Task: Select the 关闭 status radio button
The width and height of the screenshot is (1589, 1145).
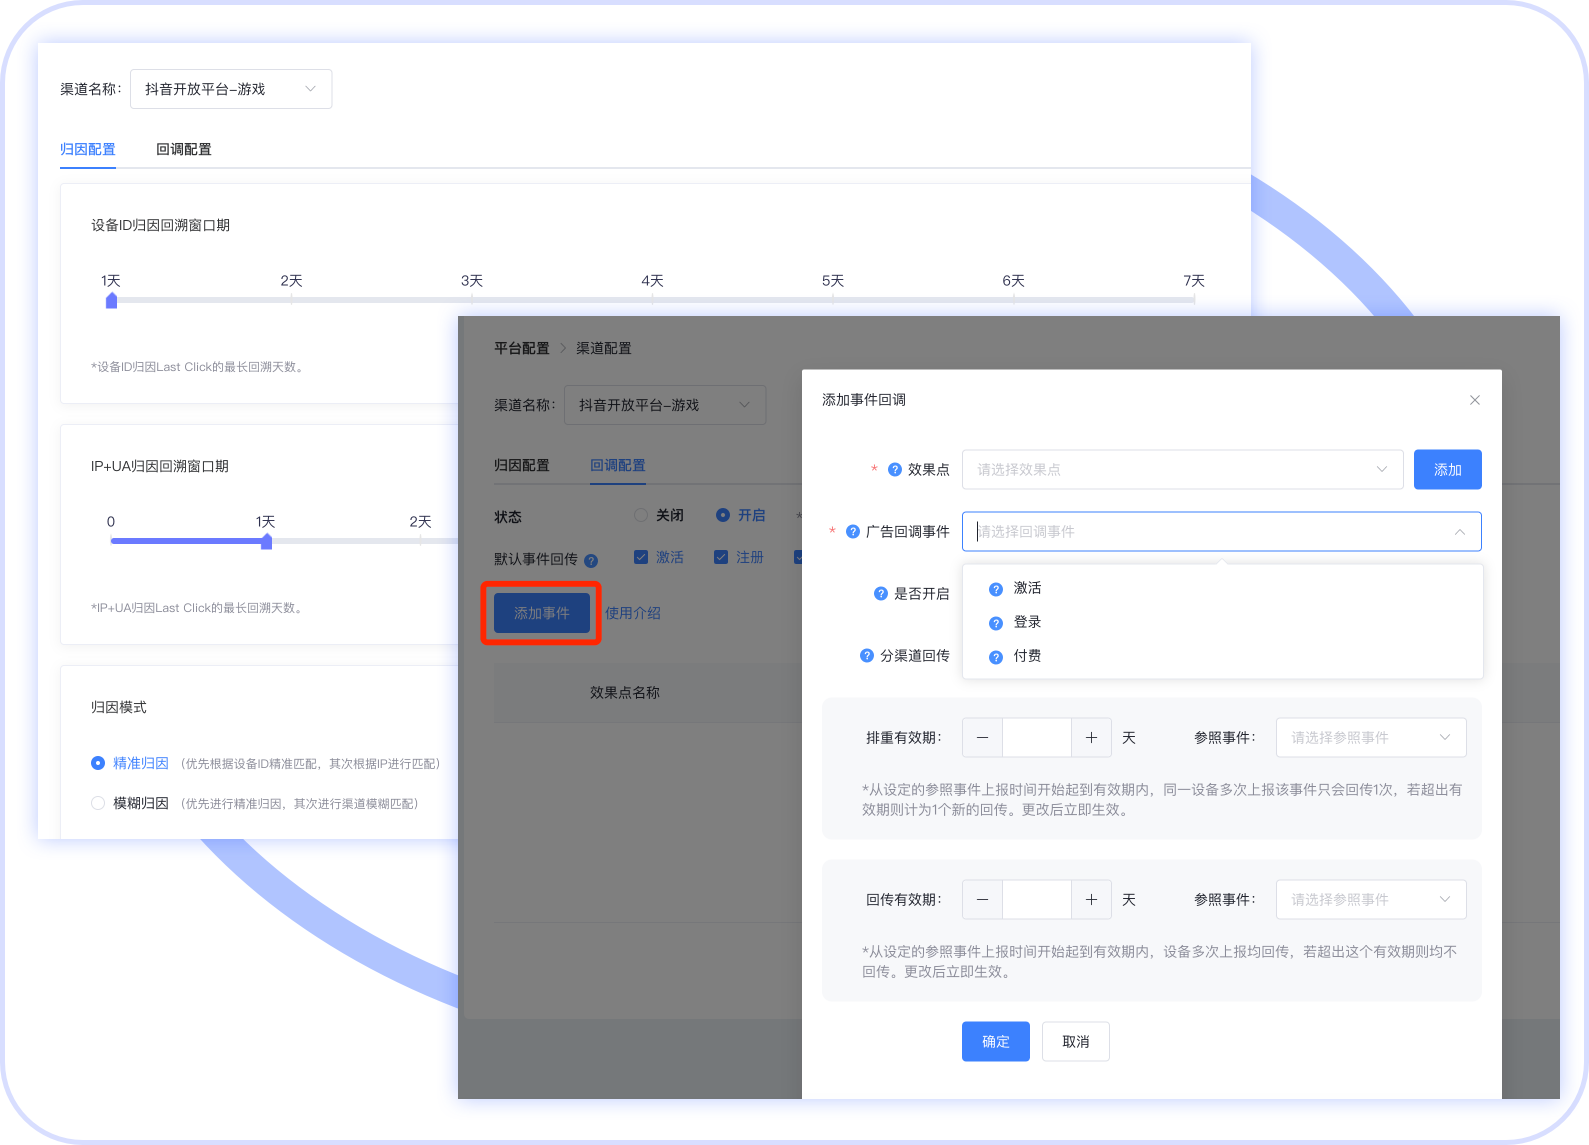Action: (x=641, y=516)
